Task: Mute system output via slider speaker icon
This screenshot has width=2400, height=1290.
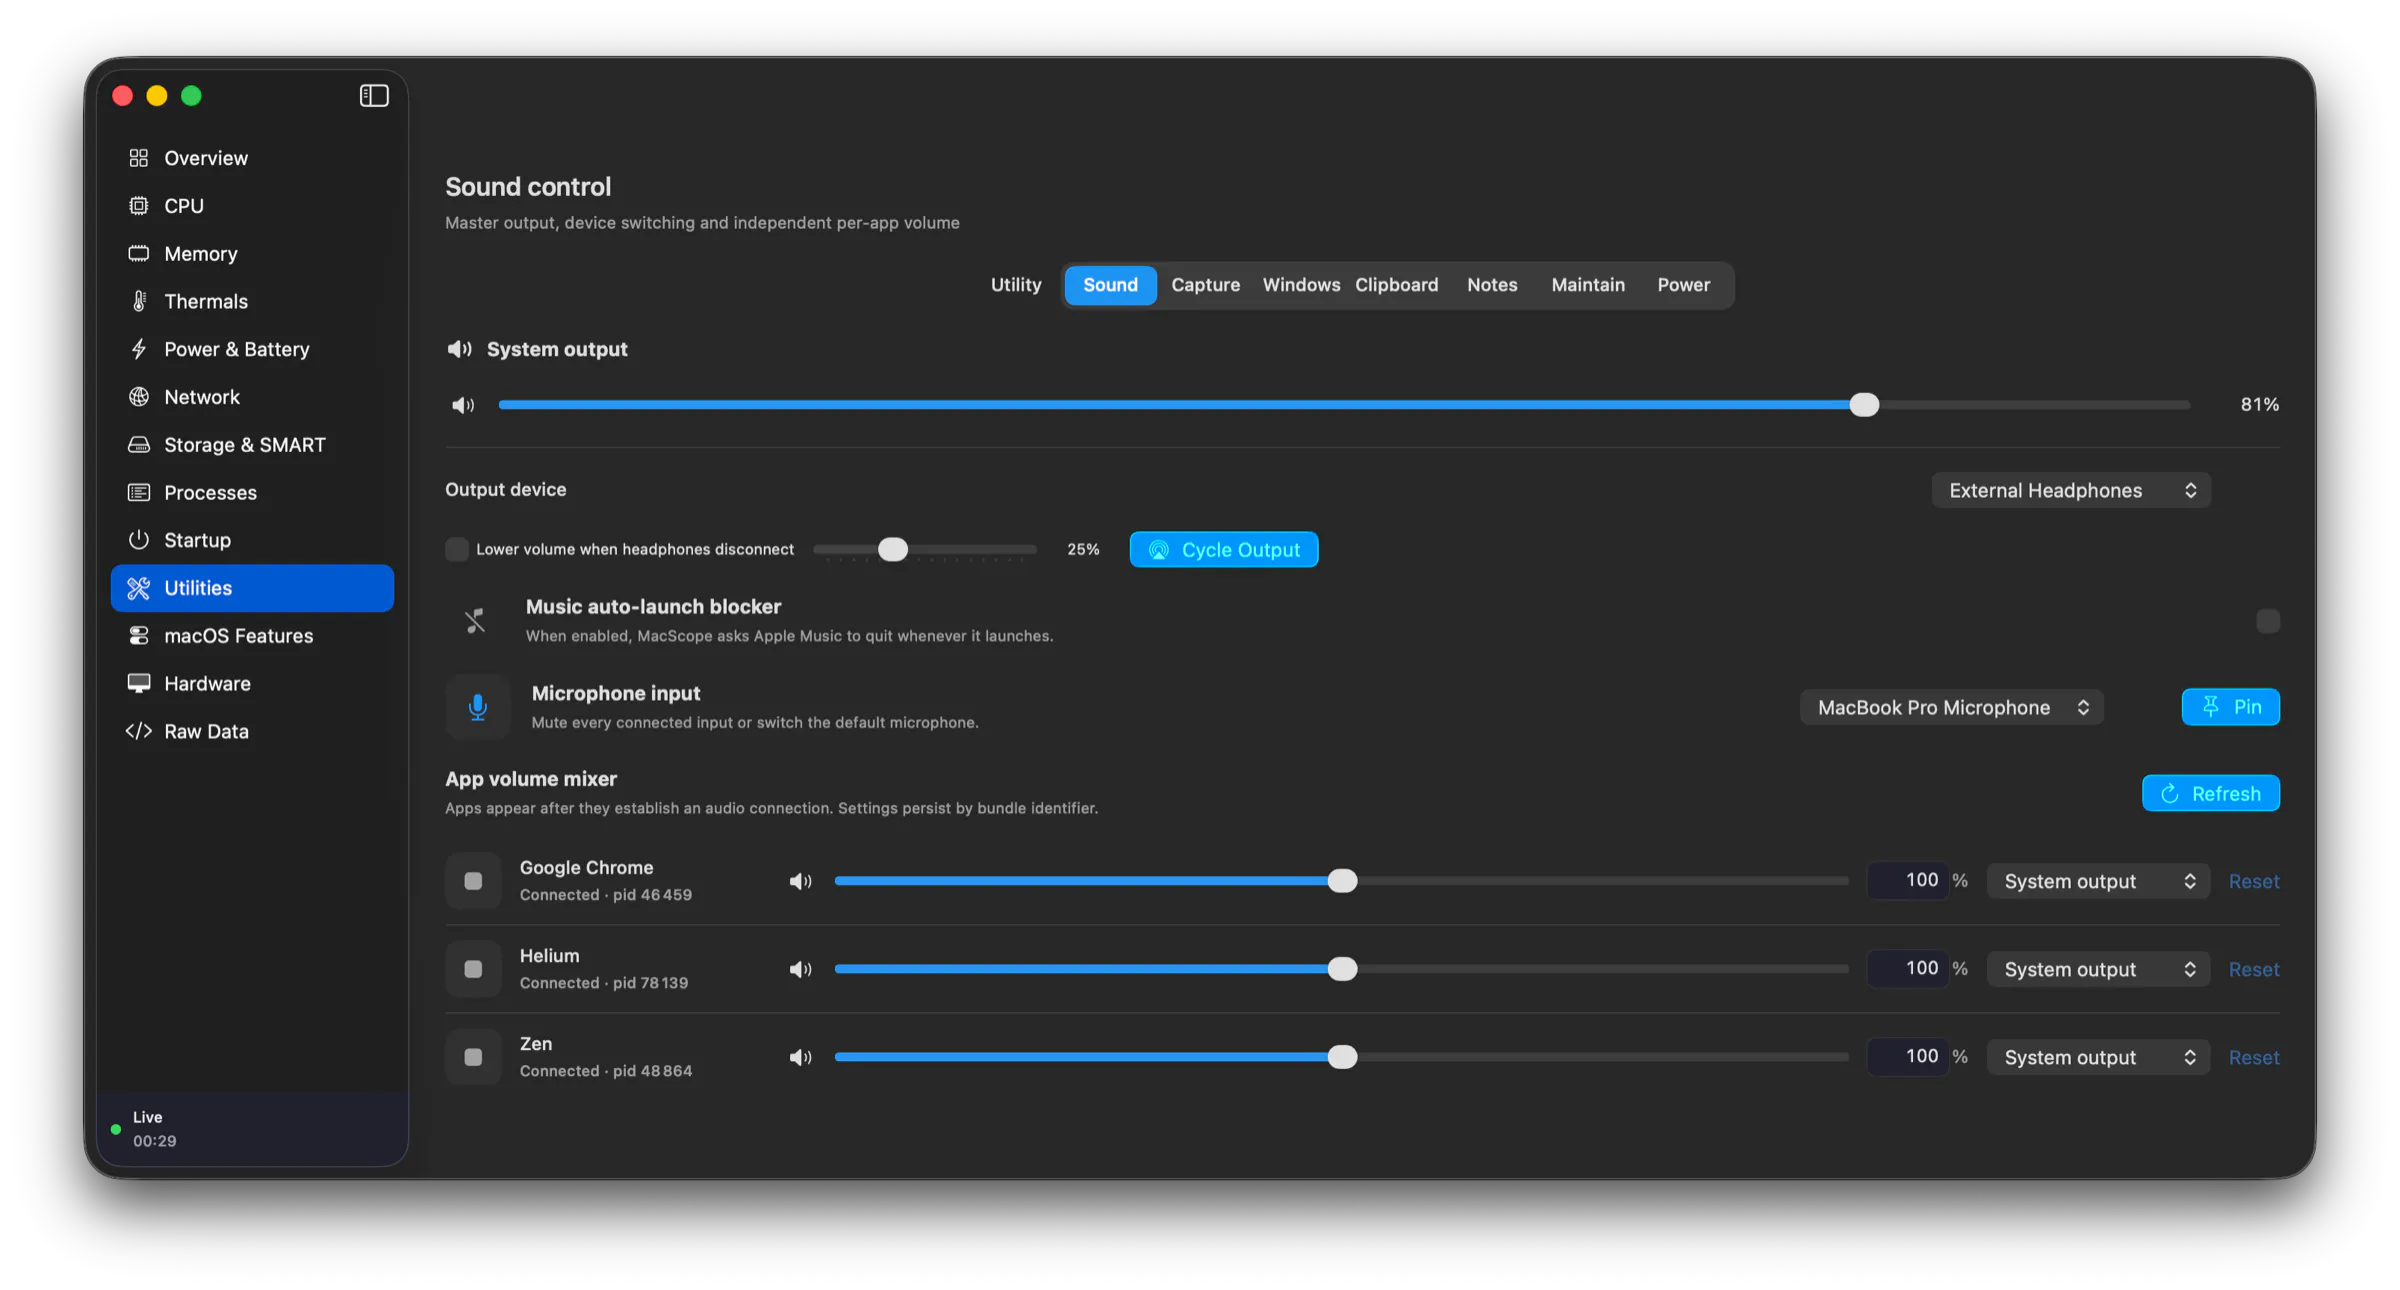Action: (462, 405)
